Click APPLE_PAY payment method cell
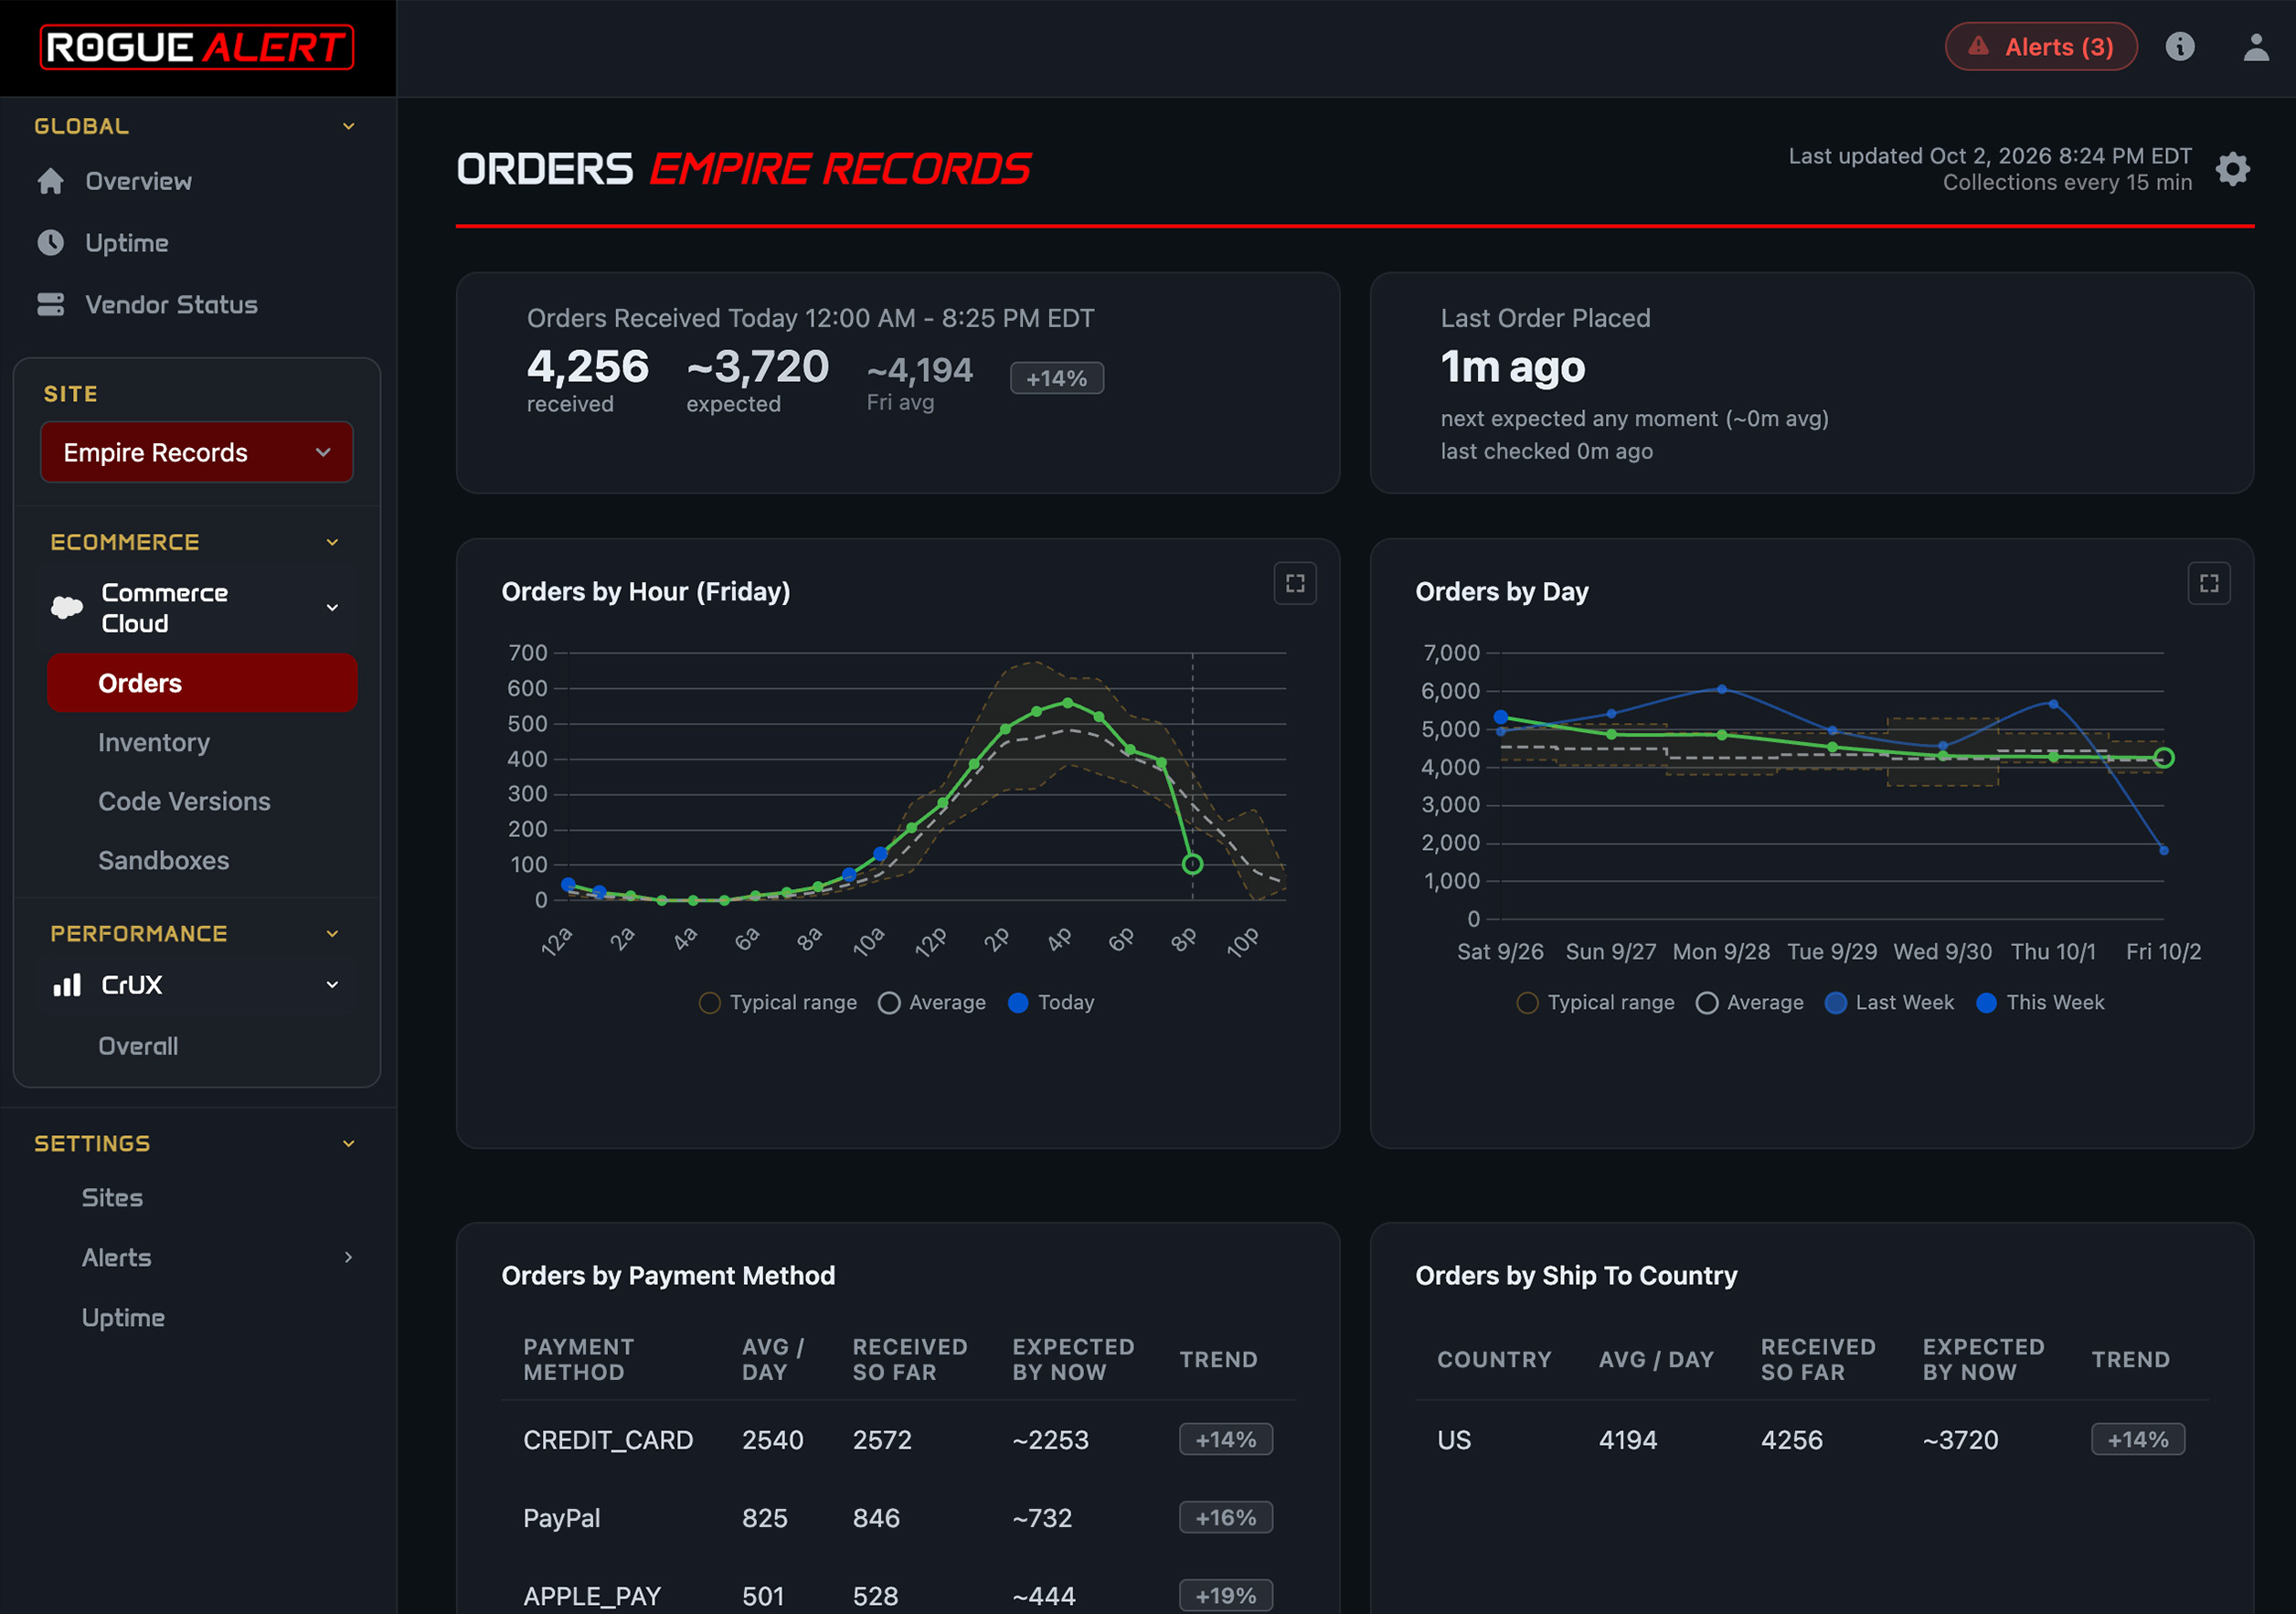The height and width of the screenshot is (1614, 2296). (592, 1596)
